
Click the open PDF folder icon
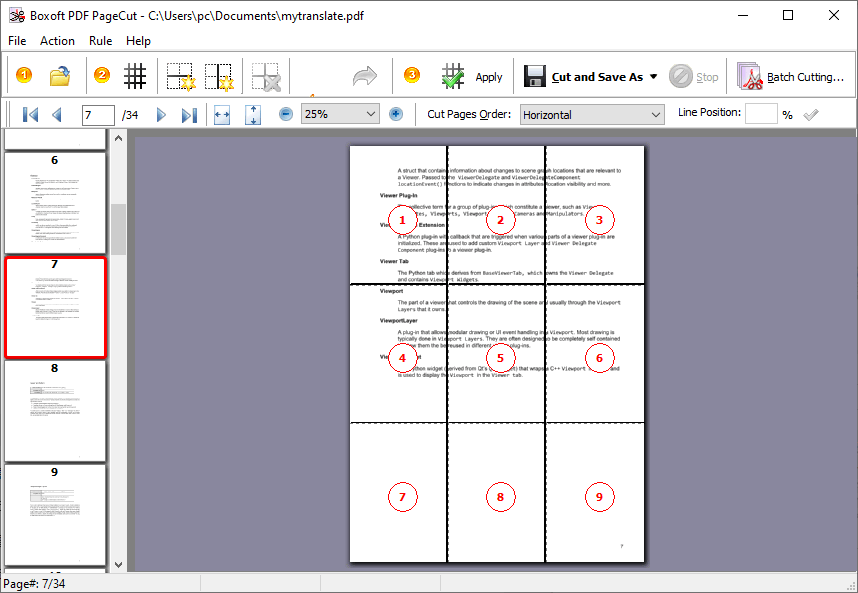click(60, 76)
